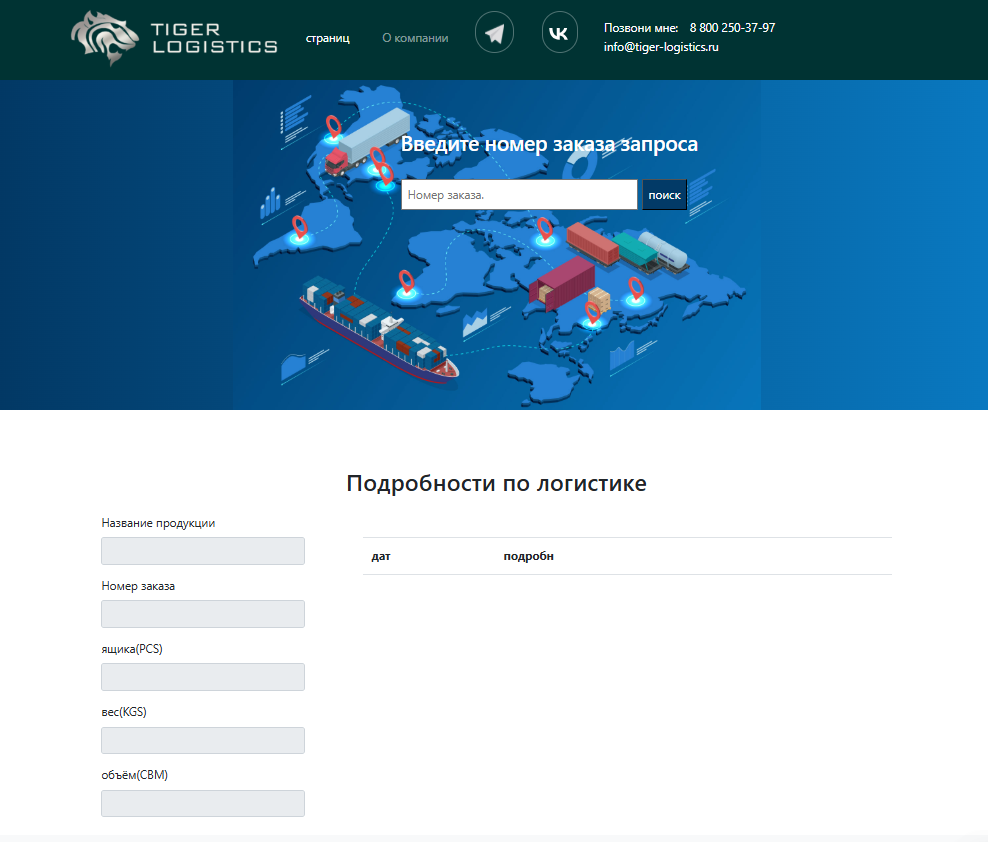
Task: Click the Tiger Logistics logo
Action: (x=174, y=38)
